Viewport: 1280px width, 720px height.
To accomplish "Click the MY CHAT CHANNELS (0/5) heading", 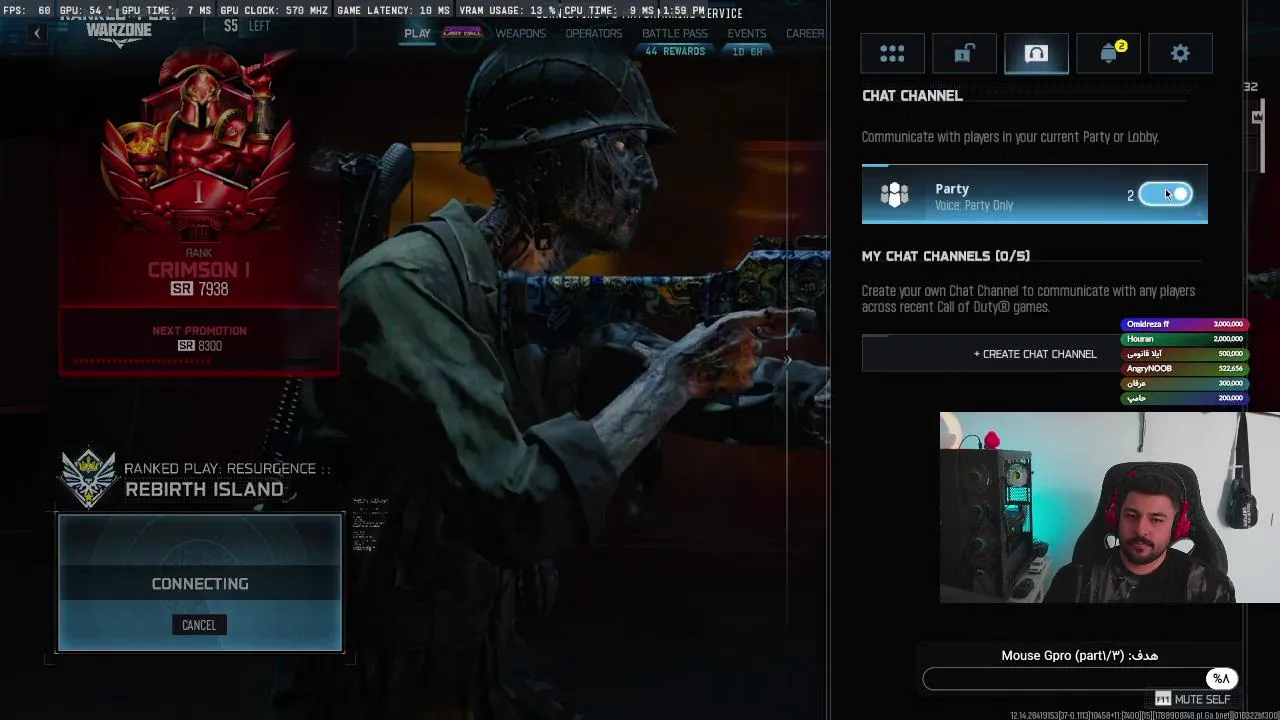I will pyautogui.click(x=946, y=256).
